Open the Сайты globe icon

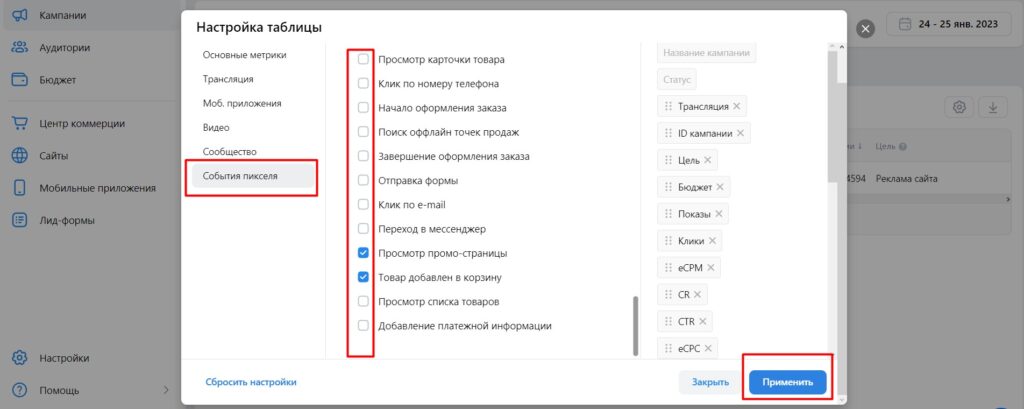coord(19,156)
